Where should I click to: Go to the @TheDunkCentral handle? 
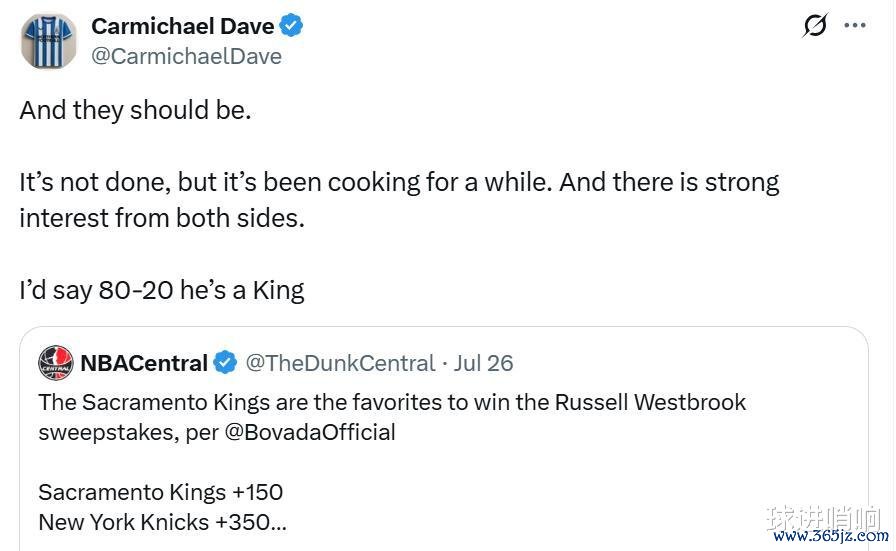340,363
